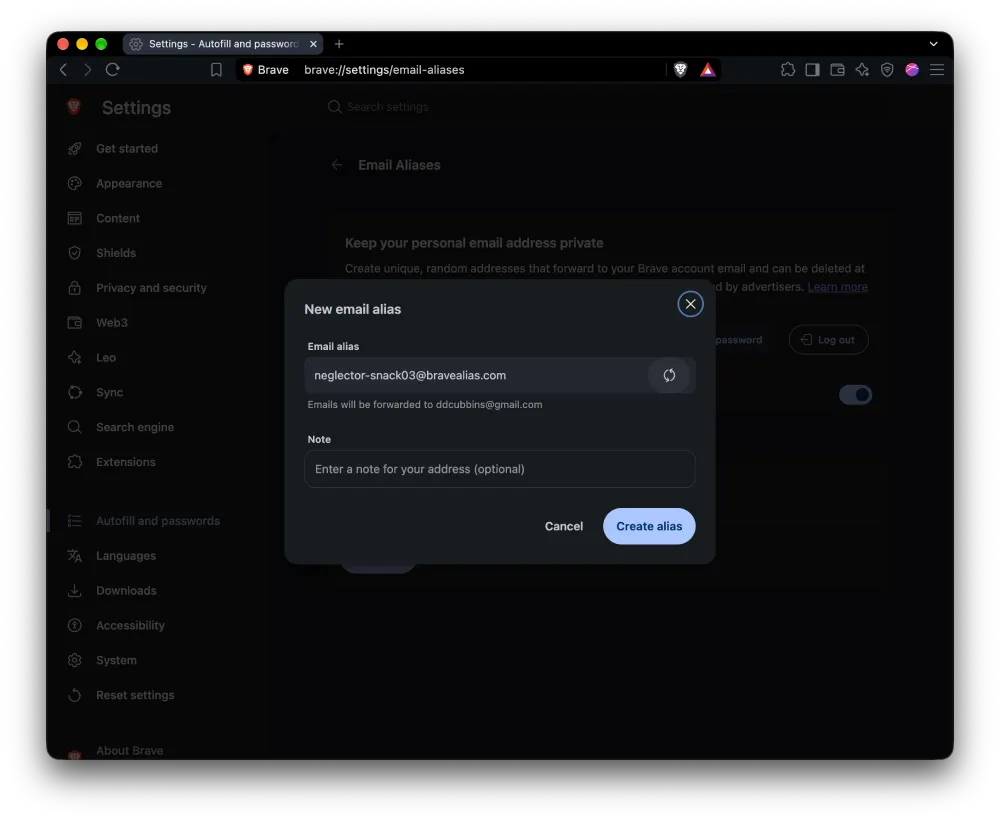
Task: Go forward to next page
Action: 87,70
